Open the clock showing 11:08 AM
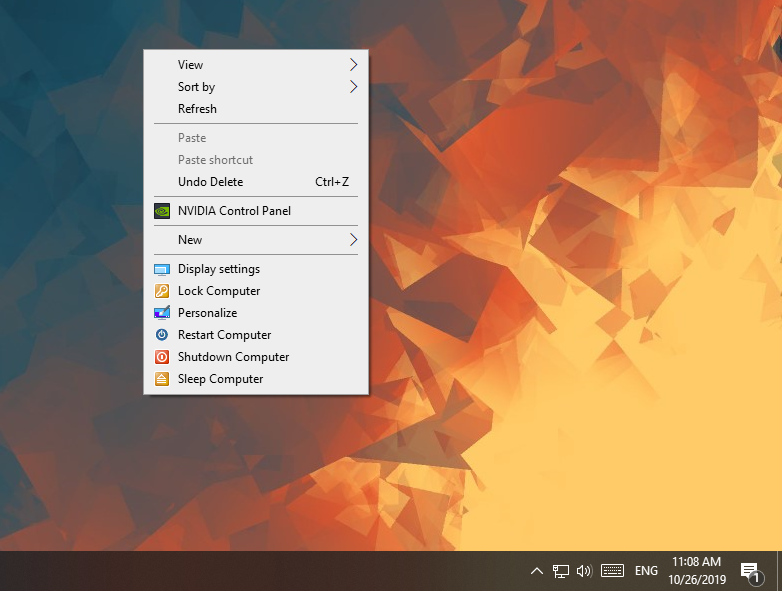 click(696, 562)
